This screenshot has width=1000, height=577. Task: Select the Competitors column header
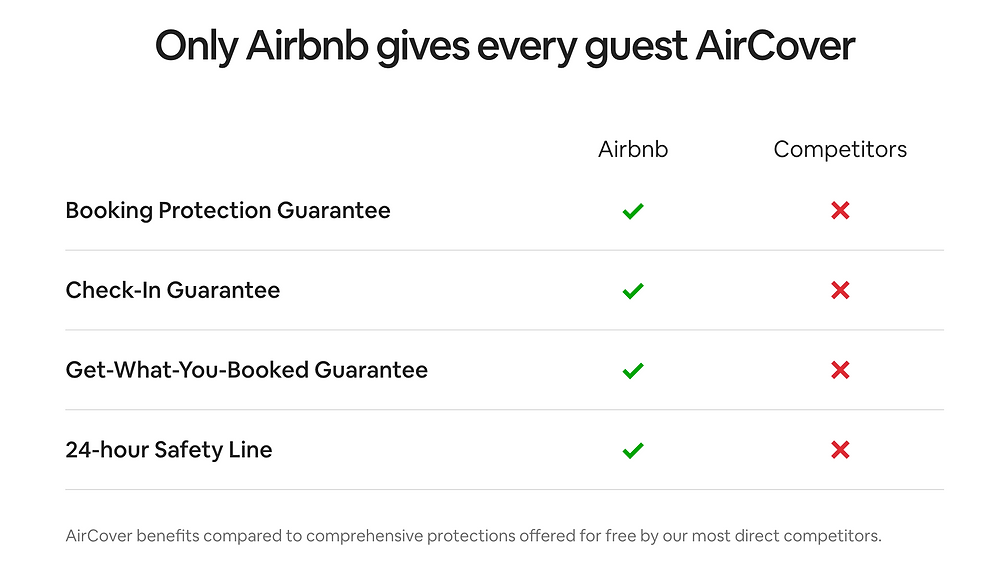(x=840, y=150)
